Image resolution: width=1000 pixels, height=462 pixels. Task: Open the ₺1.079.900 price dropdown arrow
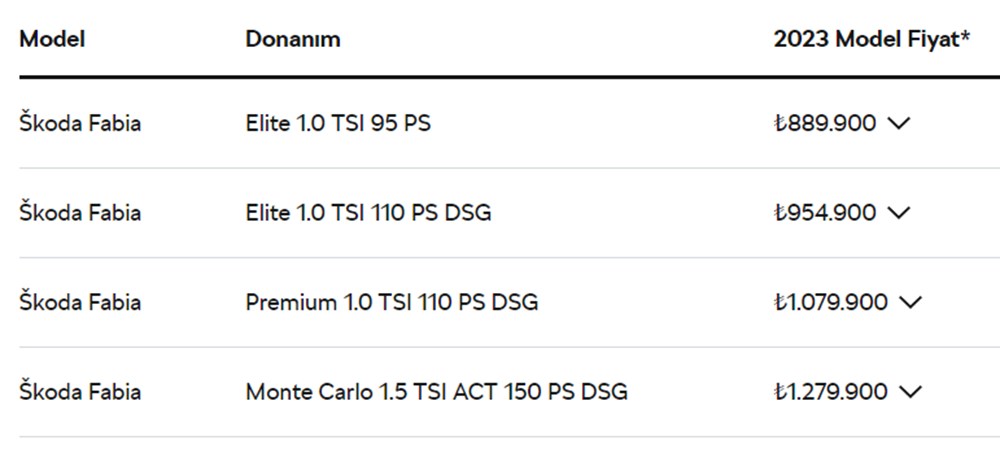(x=910, y=302)
